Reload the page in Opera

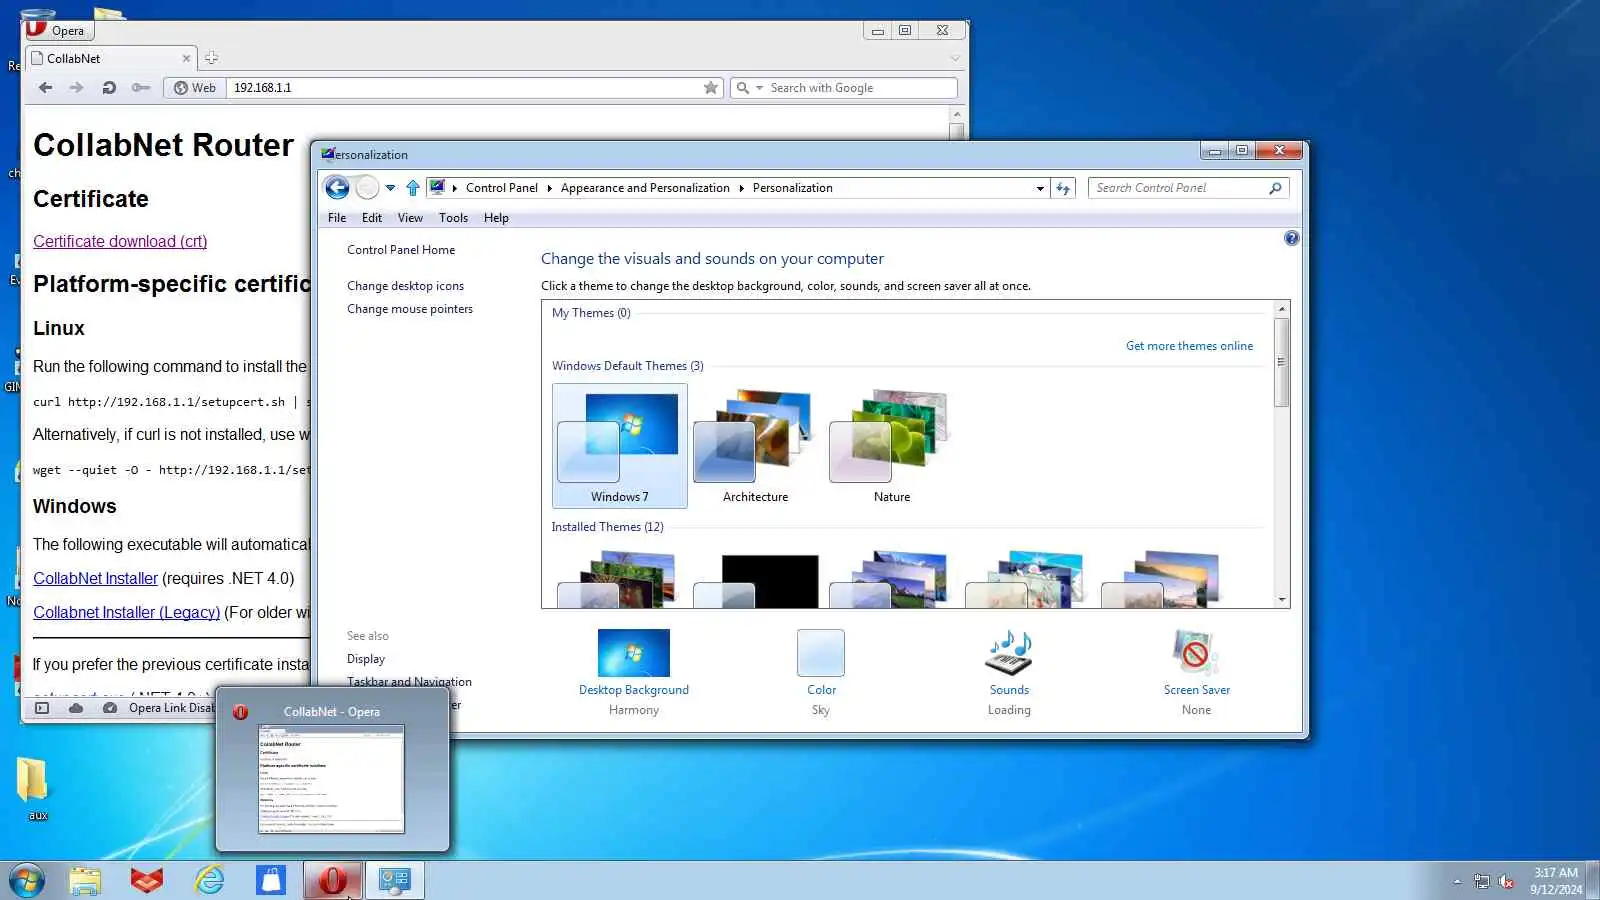(x=109, y=88)
